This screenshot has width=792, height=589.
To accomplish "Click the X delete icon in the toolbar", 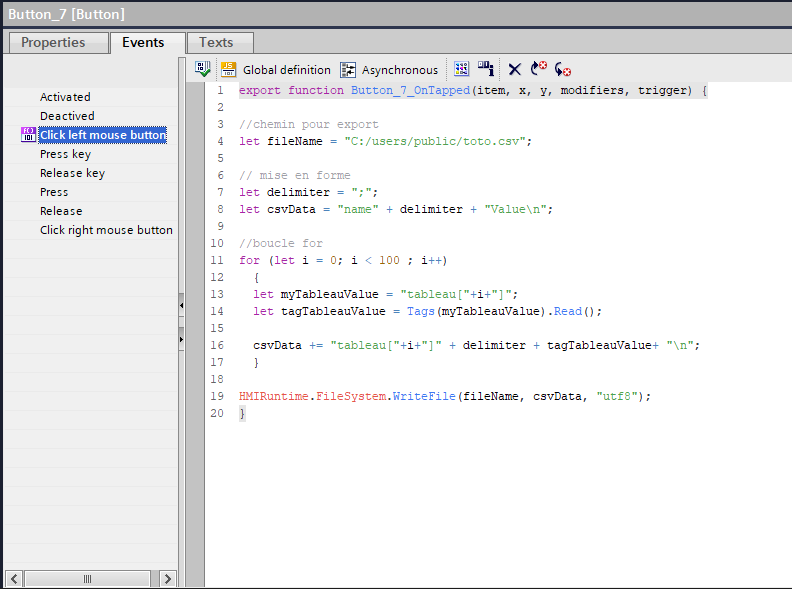I will click(515, 70).
